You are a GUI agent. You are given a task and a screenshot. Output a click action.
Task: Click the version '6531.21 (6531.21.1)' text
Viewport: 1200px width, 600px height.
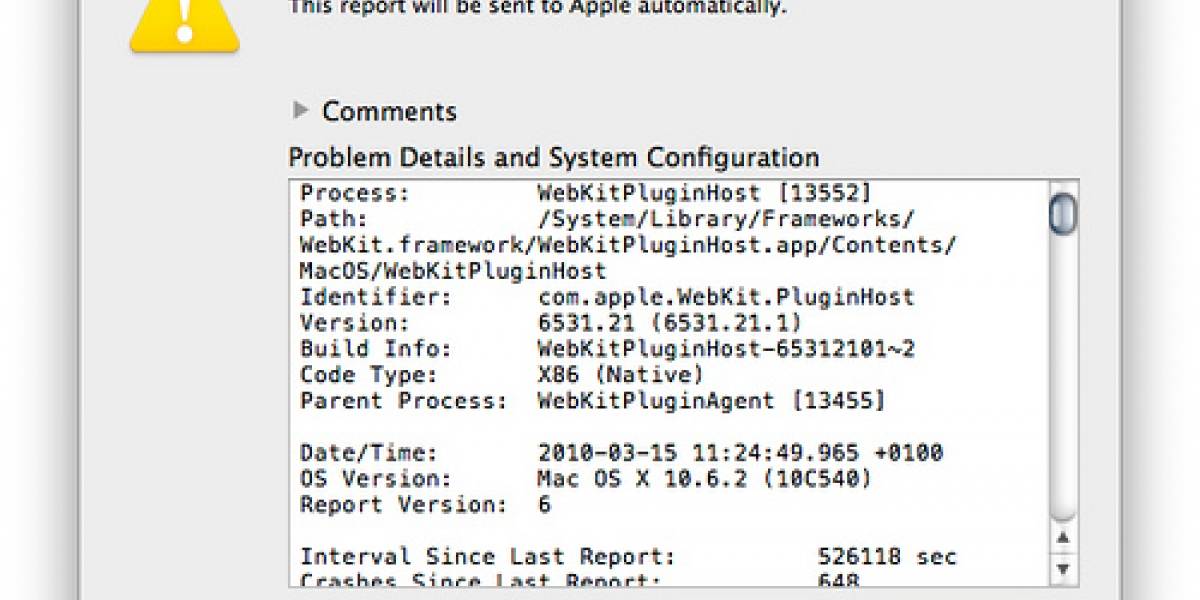pos(669,323)
